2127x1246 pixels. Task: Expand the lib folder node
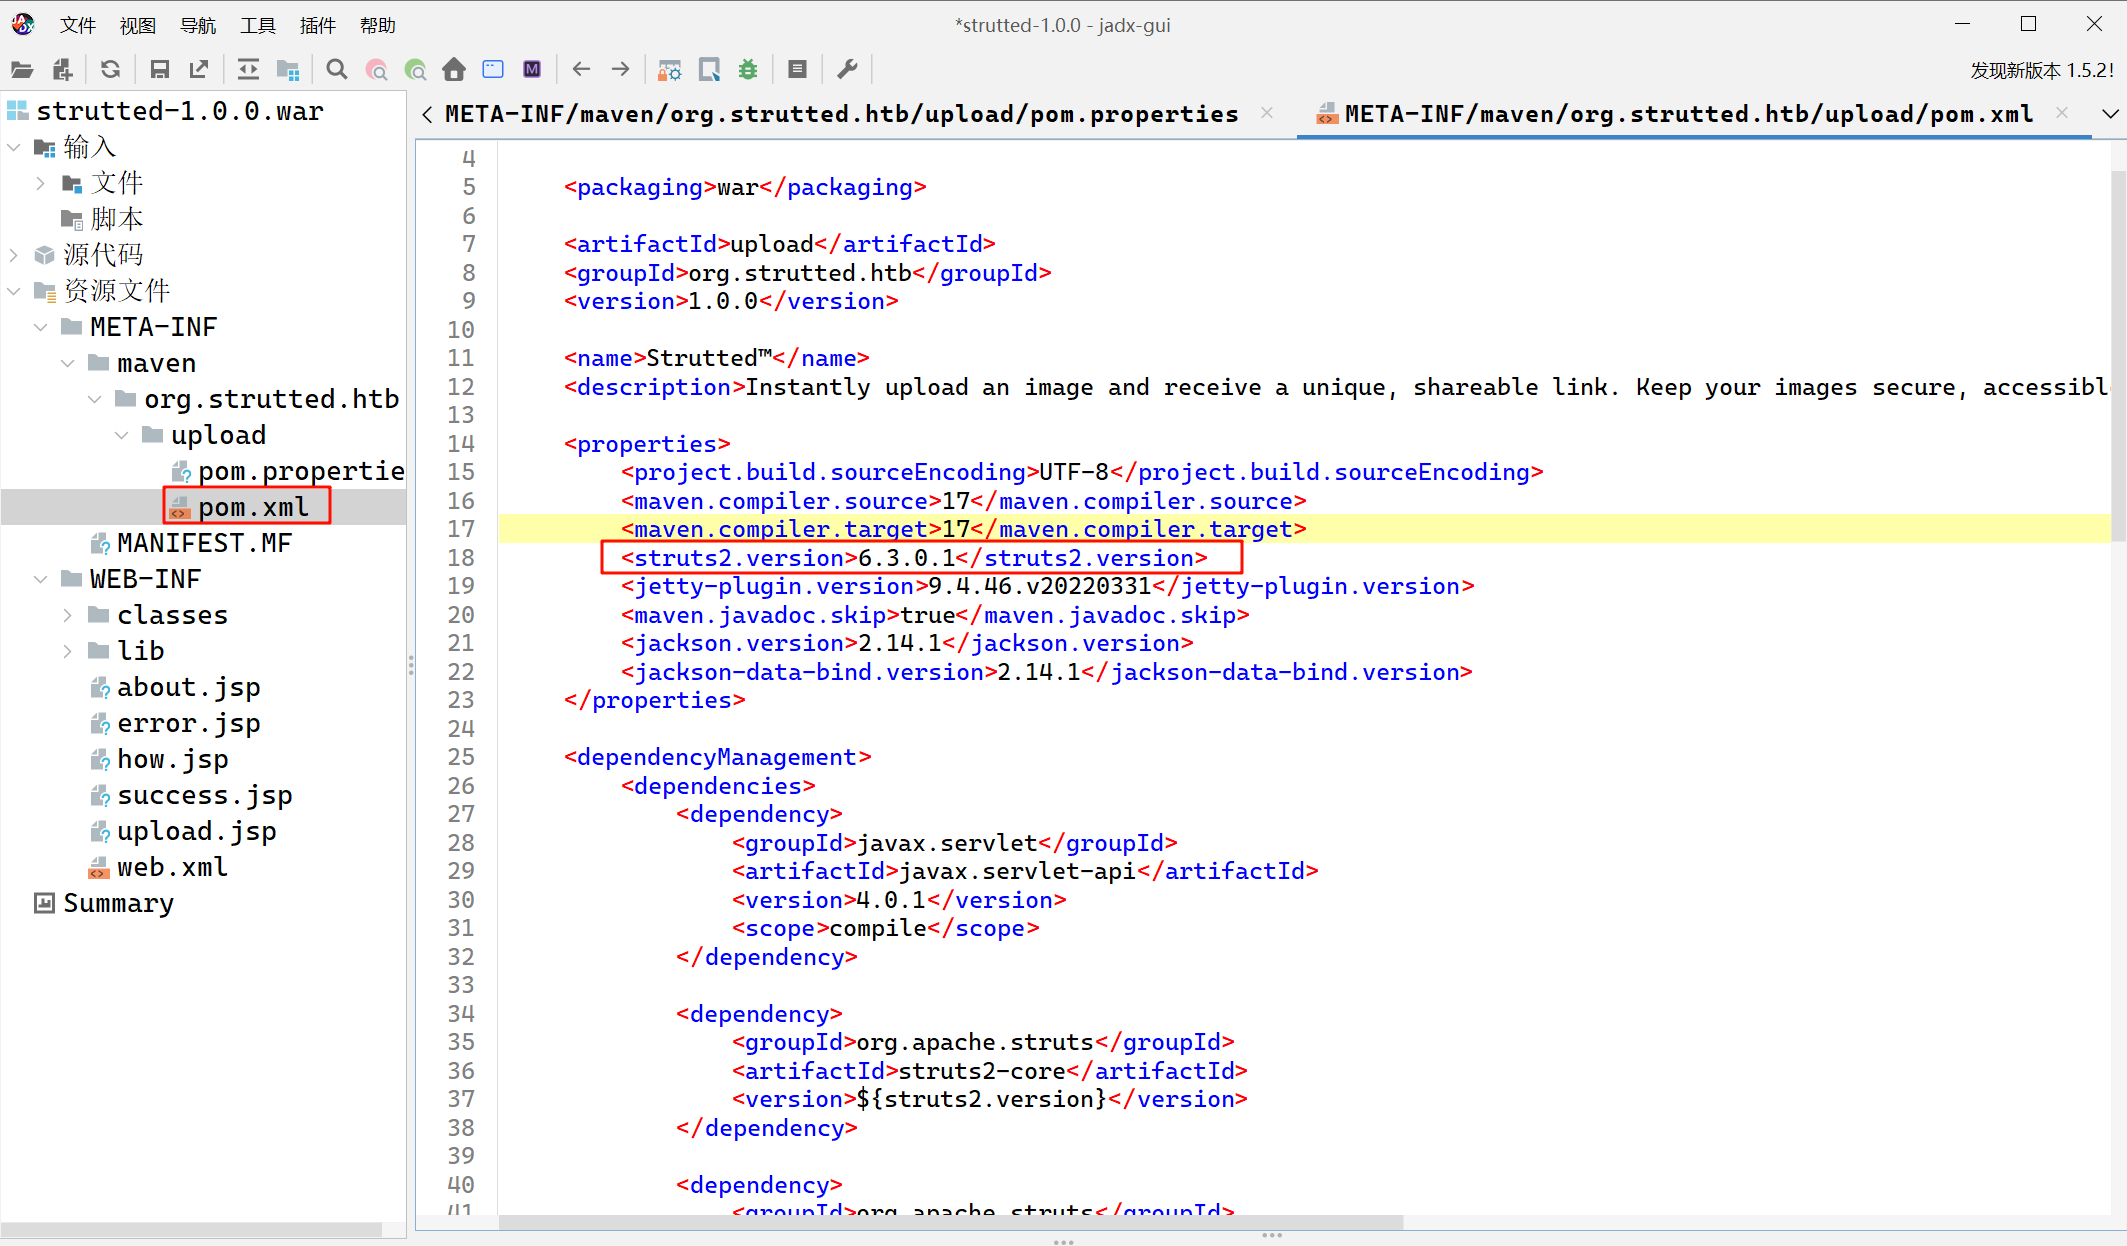67,651
